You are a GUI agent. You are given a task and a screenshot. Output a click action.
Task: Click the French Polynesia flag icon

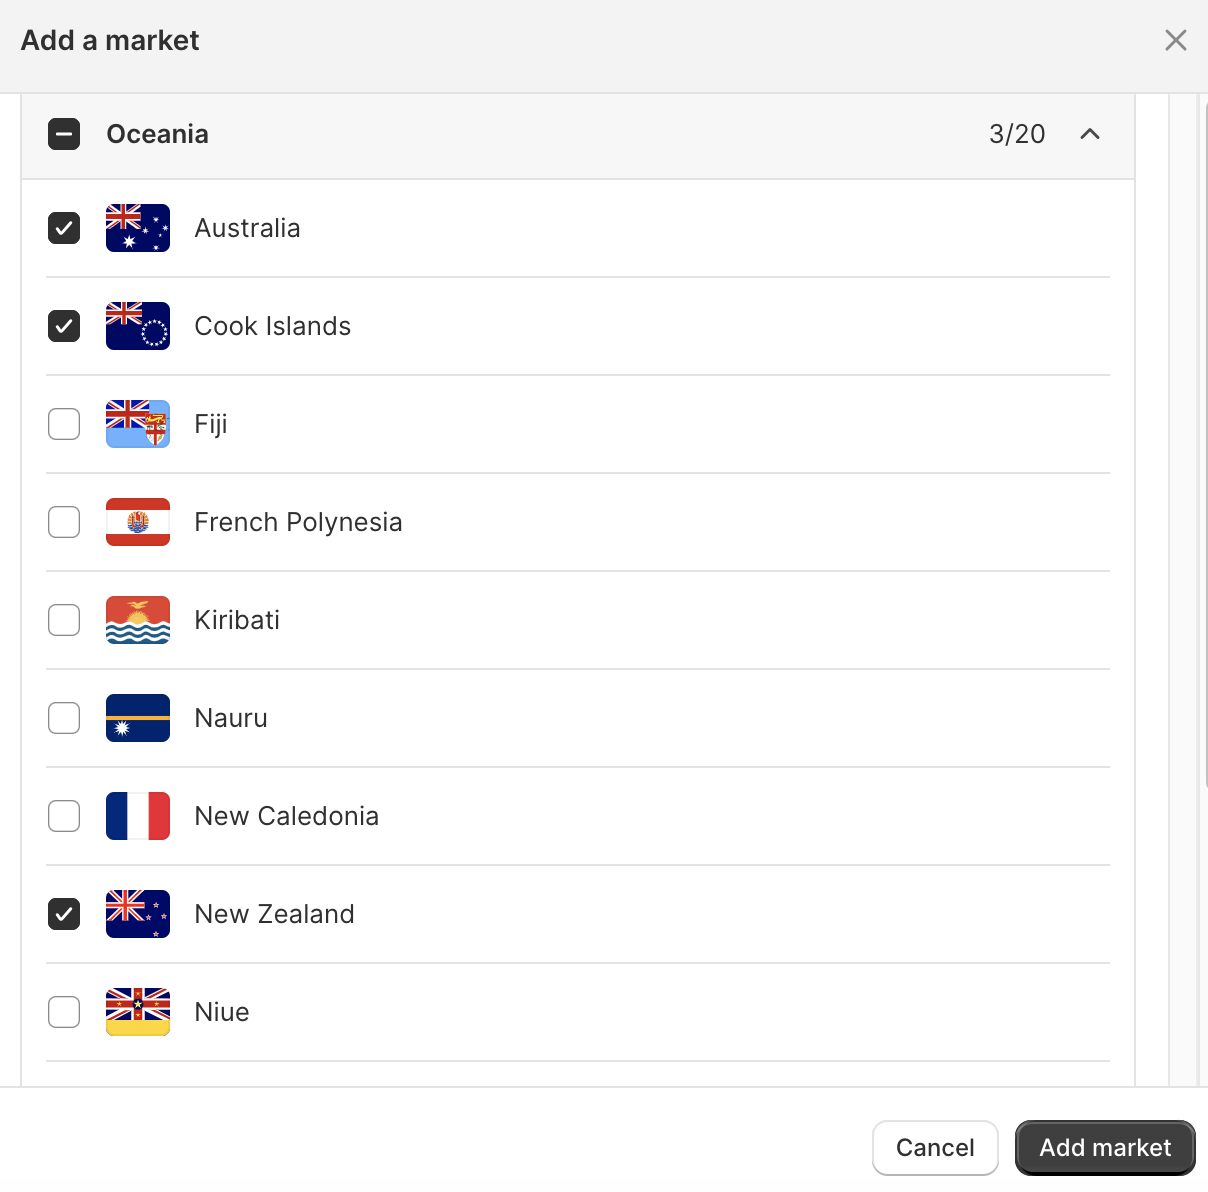(x=138, y=522)
